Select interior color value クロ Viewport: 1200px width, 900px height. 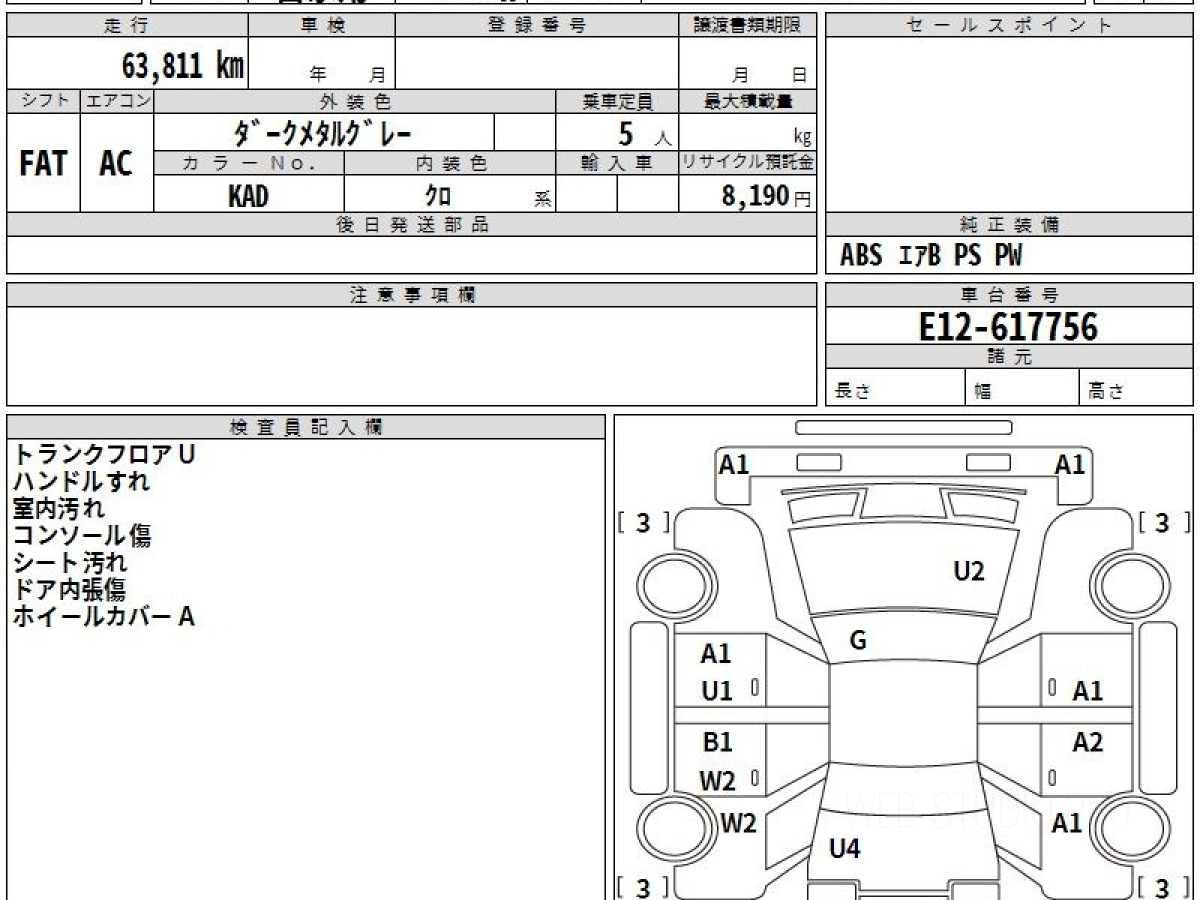coord(437,196)
